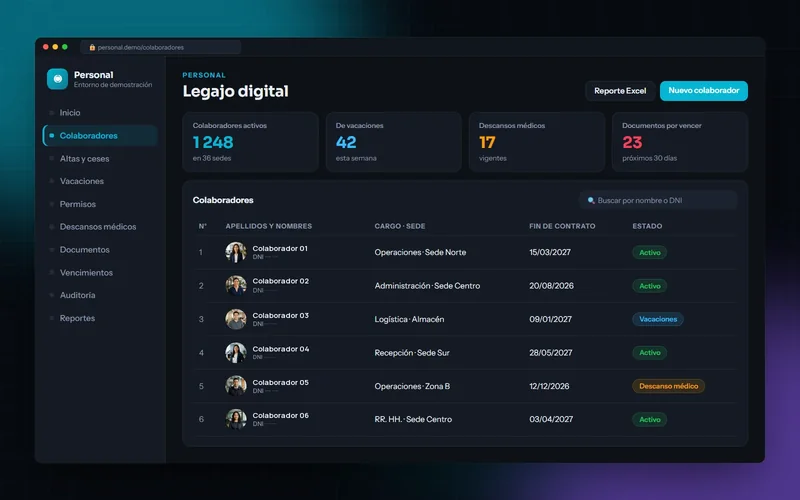Click the Vacaciones status badge
The height and width of the screenshot is (500, 800).
(658, 319)
